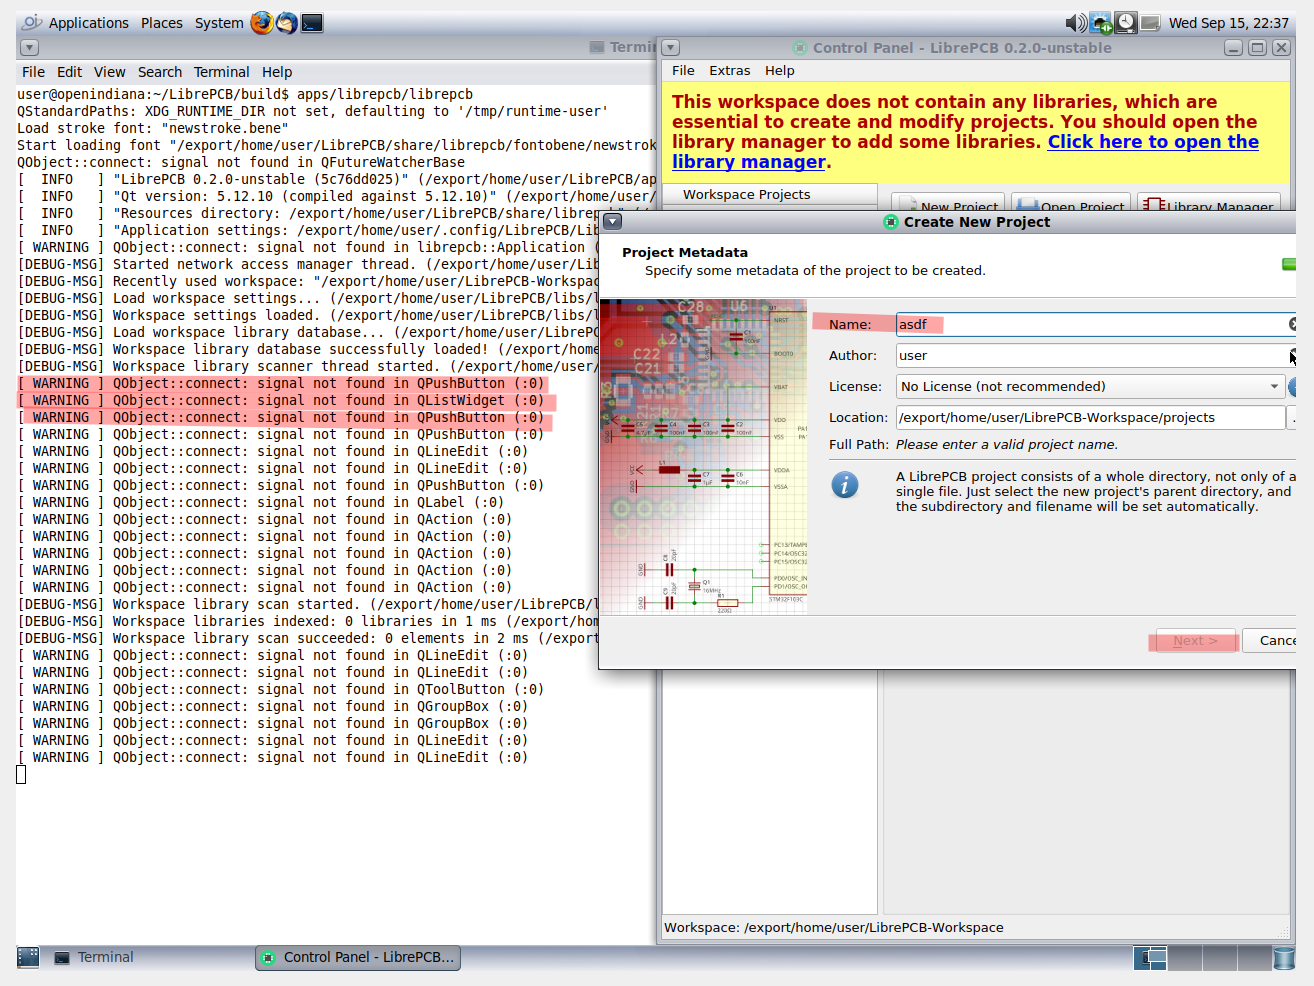Click the clock icon in the system tray
Image resolution: width=1314 pixels, height=986 pixels.
coord(1126,22)
